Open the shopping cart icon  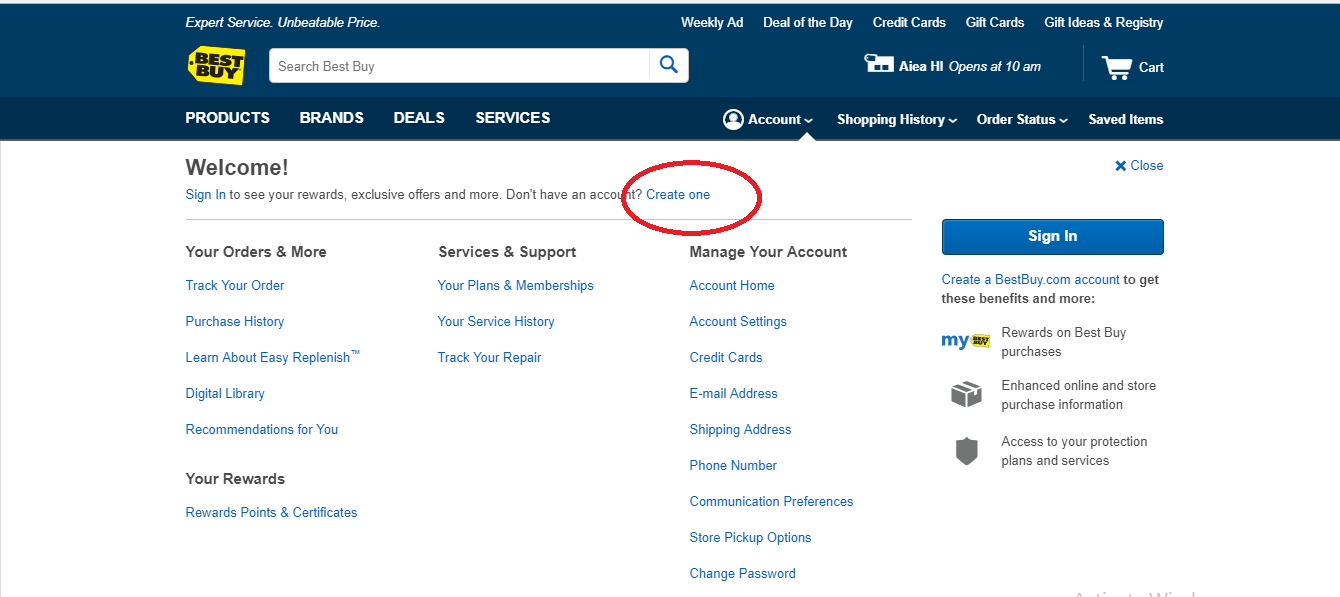coord(1117,67)
